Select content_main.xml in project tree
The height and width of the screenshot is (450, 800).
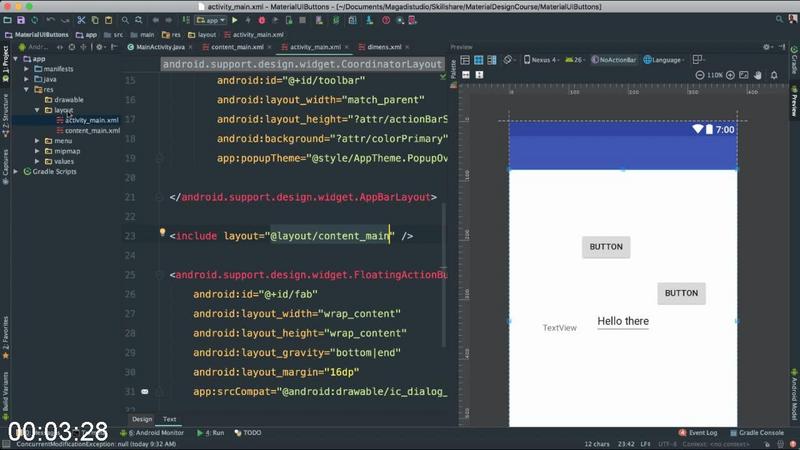(88, 131)
